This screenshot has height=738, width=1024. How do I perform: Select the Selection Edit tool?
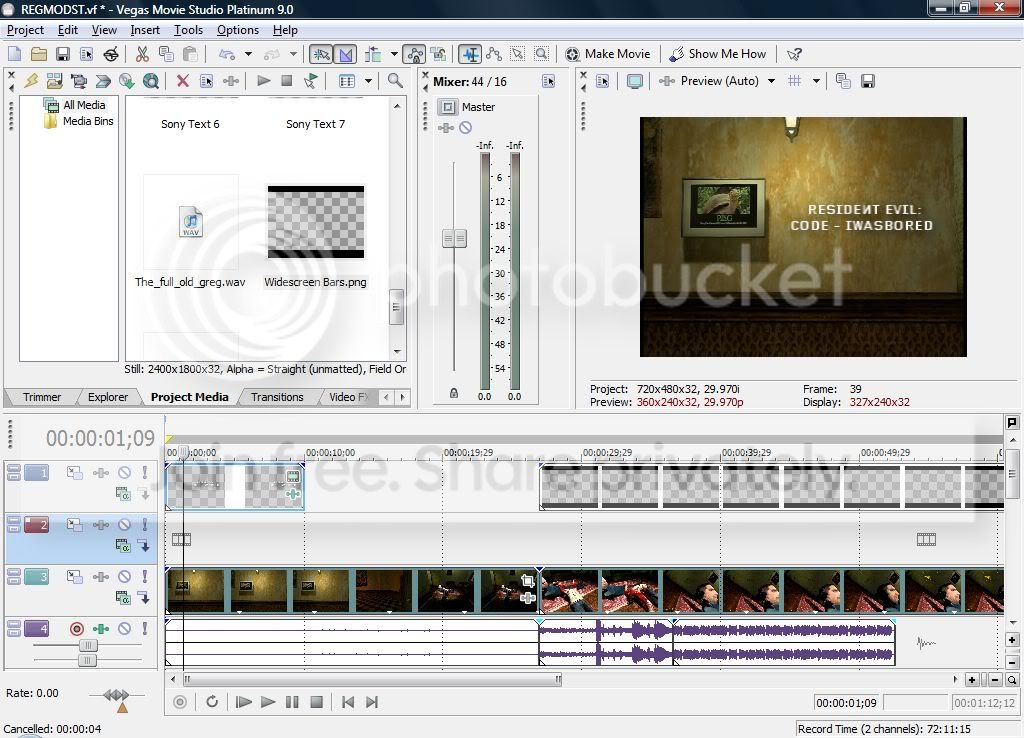(x=518, y=54)
